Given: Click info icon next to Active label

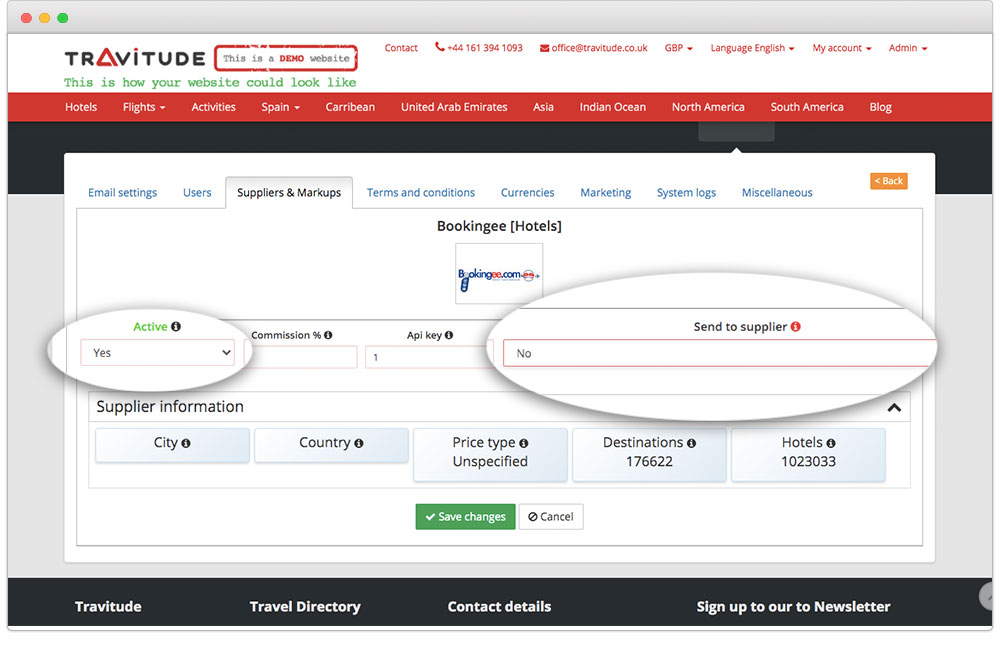Looking at the screenshot, I should [176, 327].
